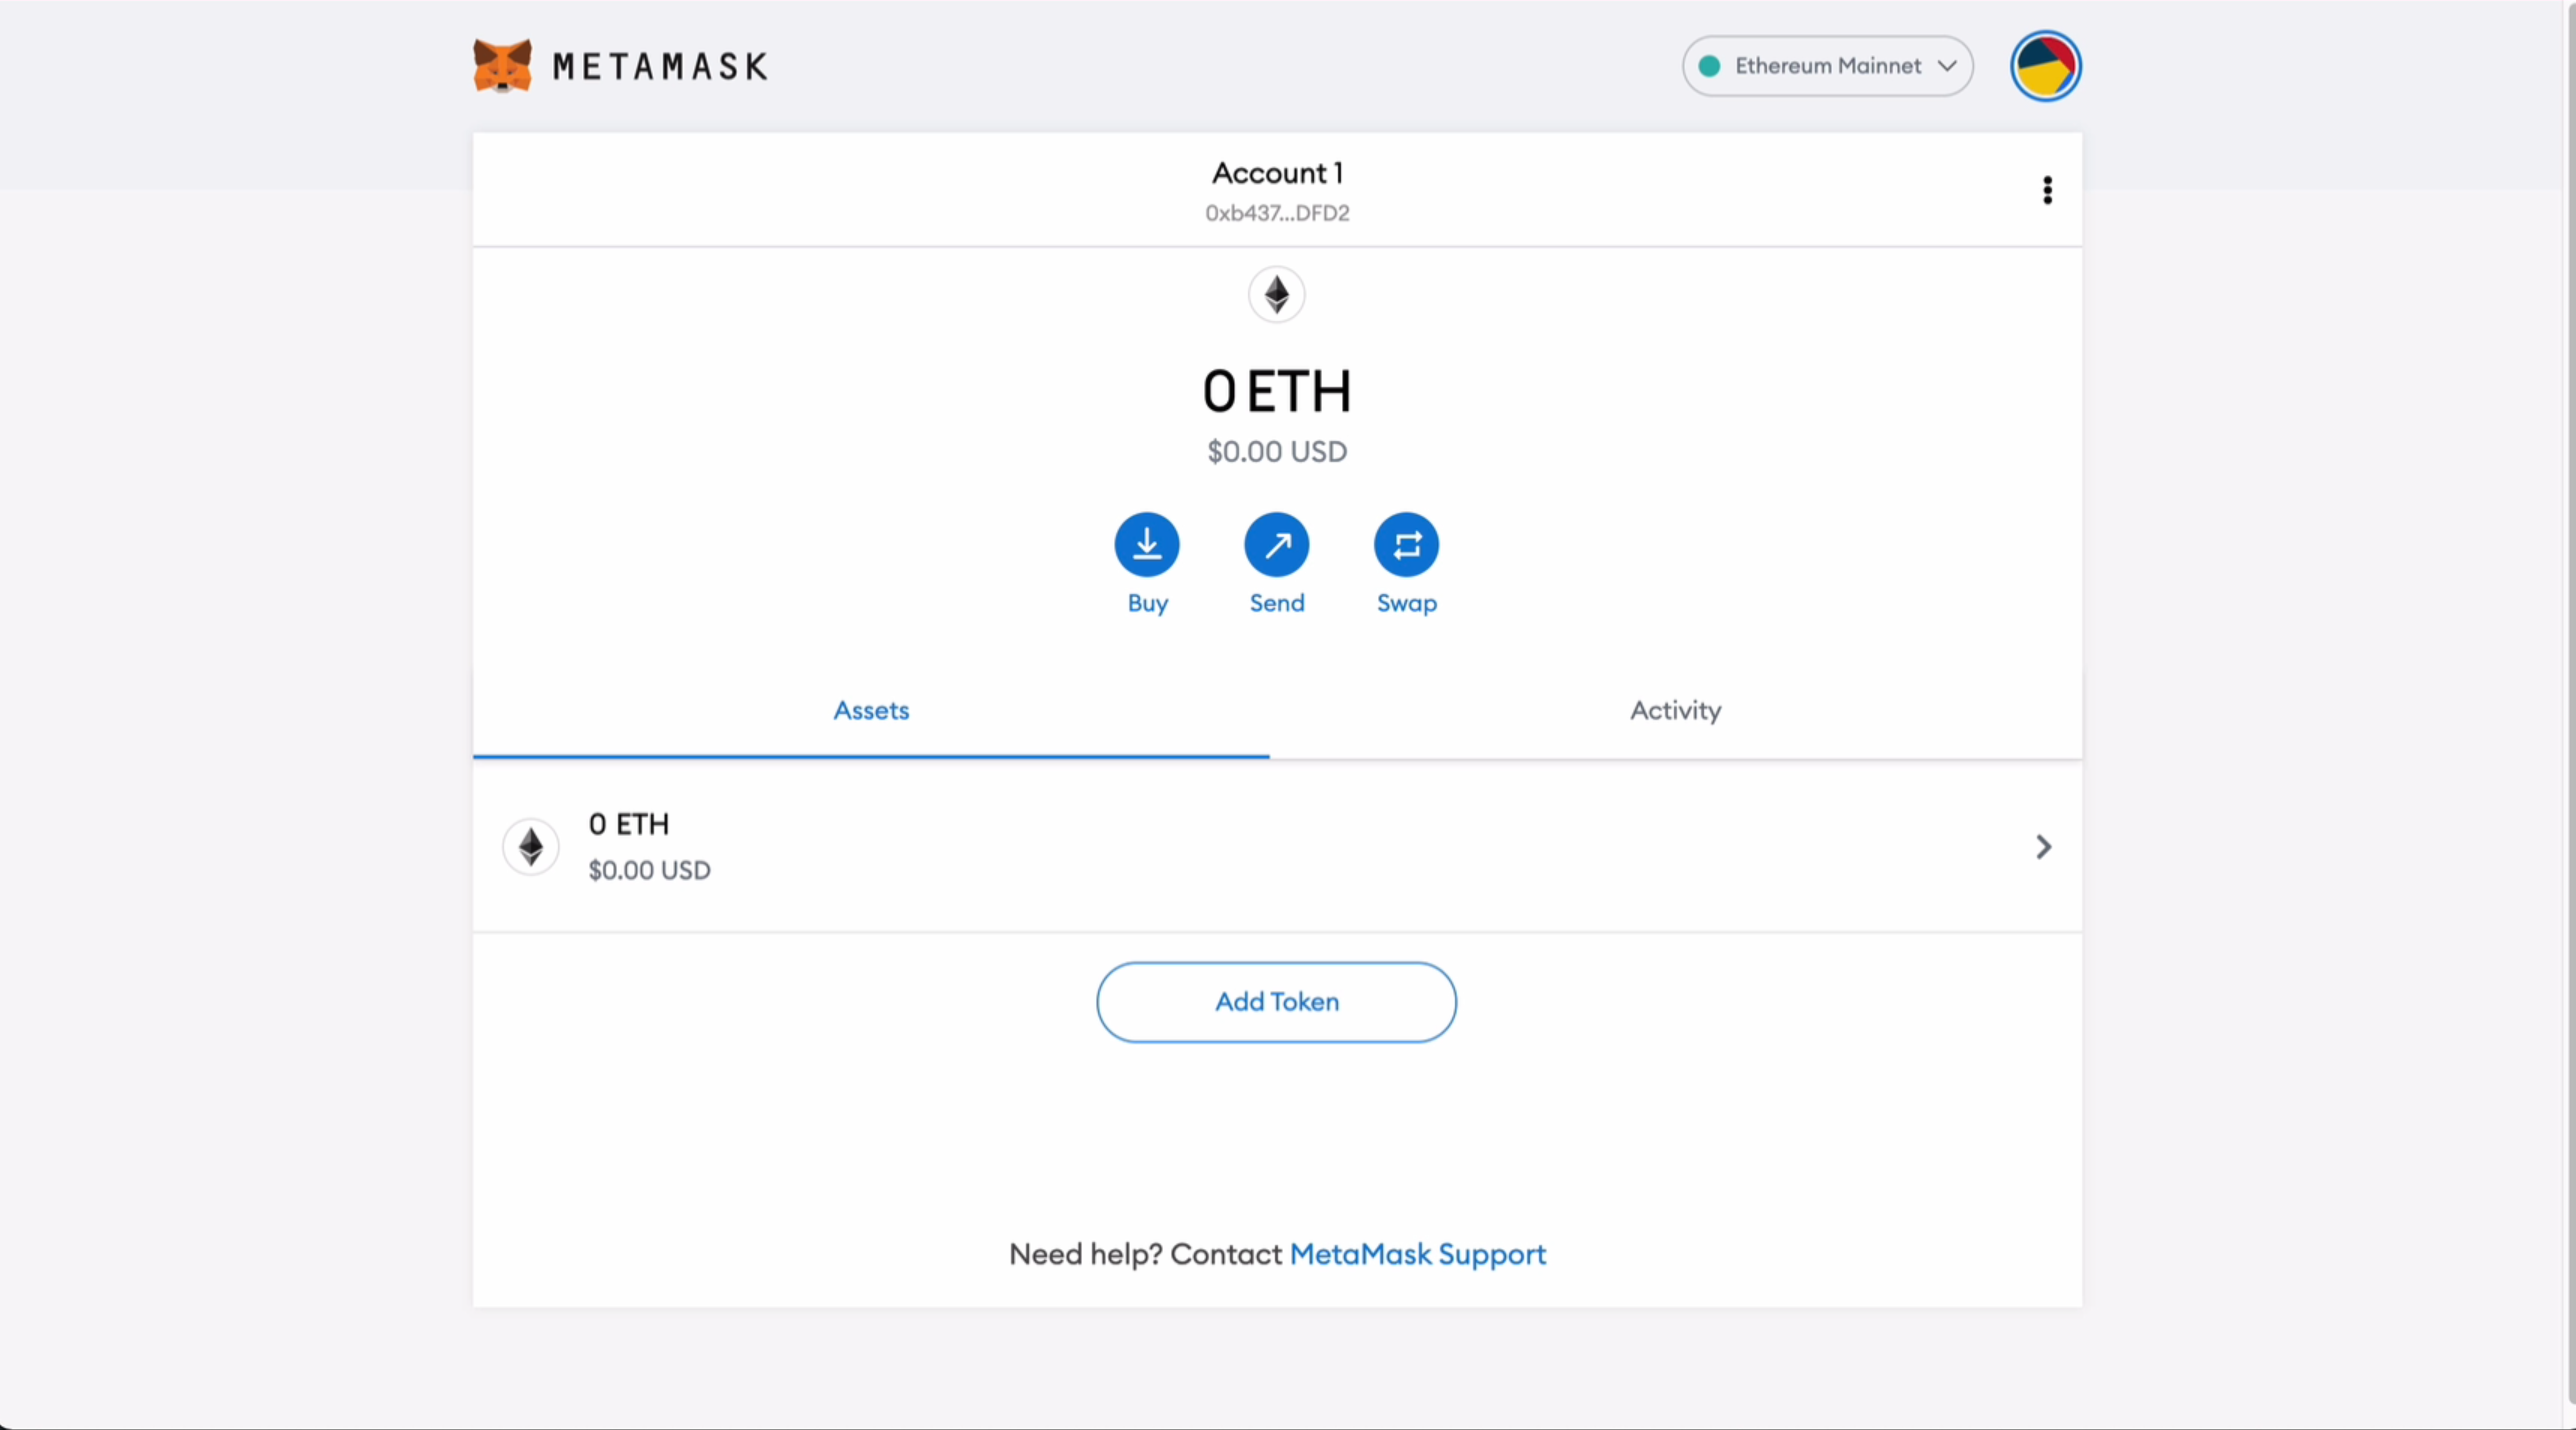The image size is (2576, 1430).
Task: Click the Swap label text
Action: tap(1406, 604)
